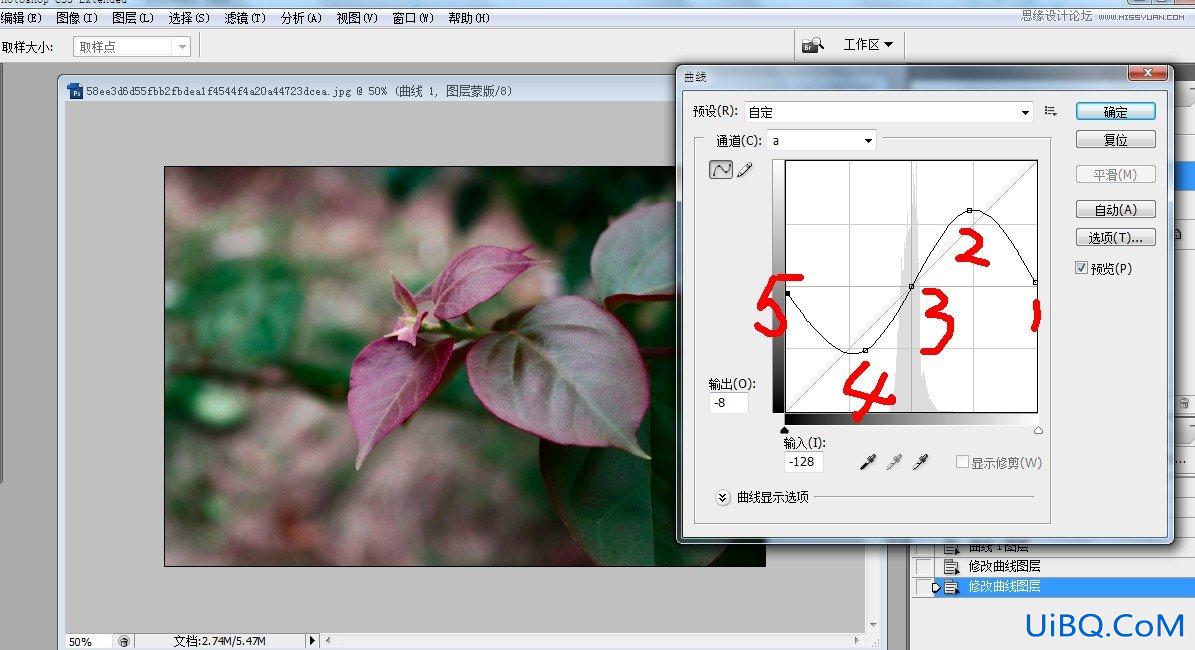Open the status bar document info arrow
The image size is (1195, 650).
click(x=312, y=641)
